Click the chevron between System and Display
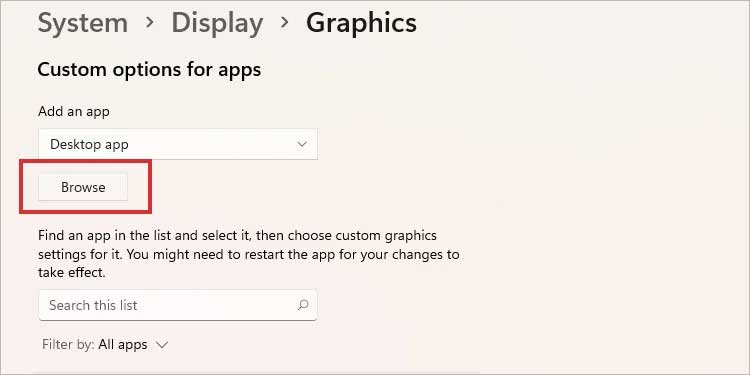Viewport: 750px width, 375px height. [x=150, y=22]
